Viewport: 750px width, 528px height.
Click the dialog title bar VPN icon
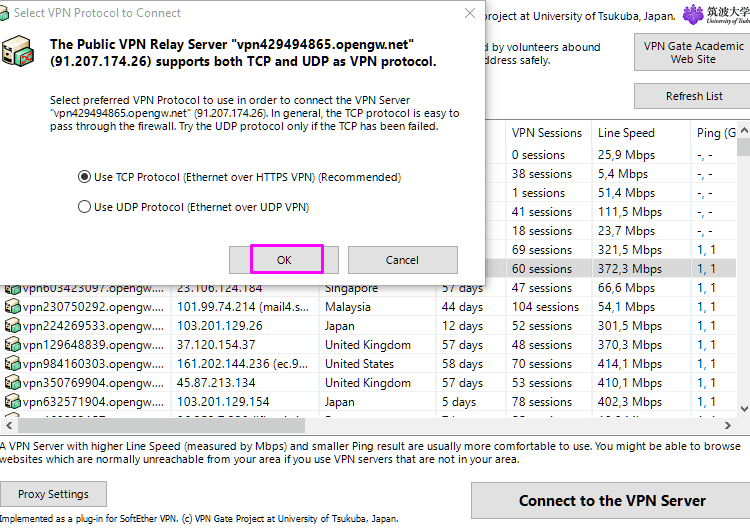pos(4,13)
